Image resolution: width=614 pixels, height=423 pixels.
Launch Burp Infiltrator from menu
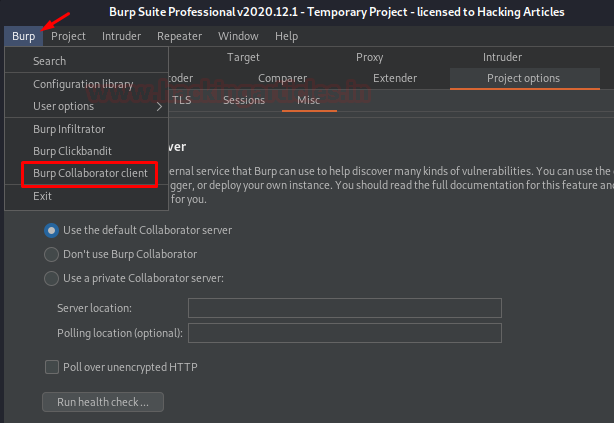[87, 129]
